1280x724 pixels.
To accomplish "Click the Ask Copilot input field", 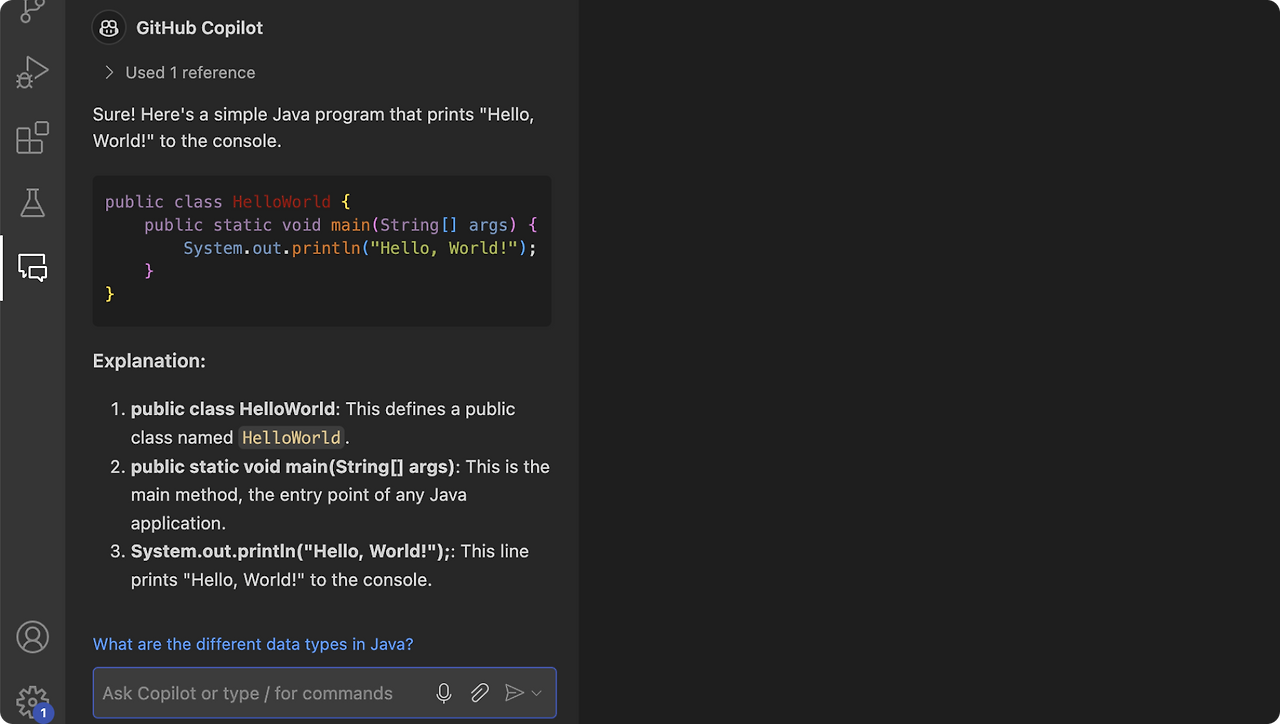I will point(250,692).
